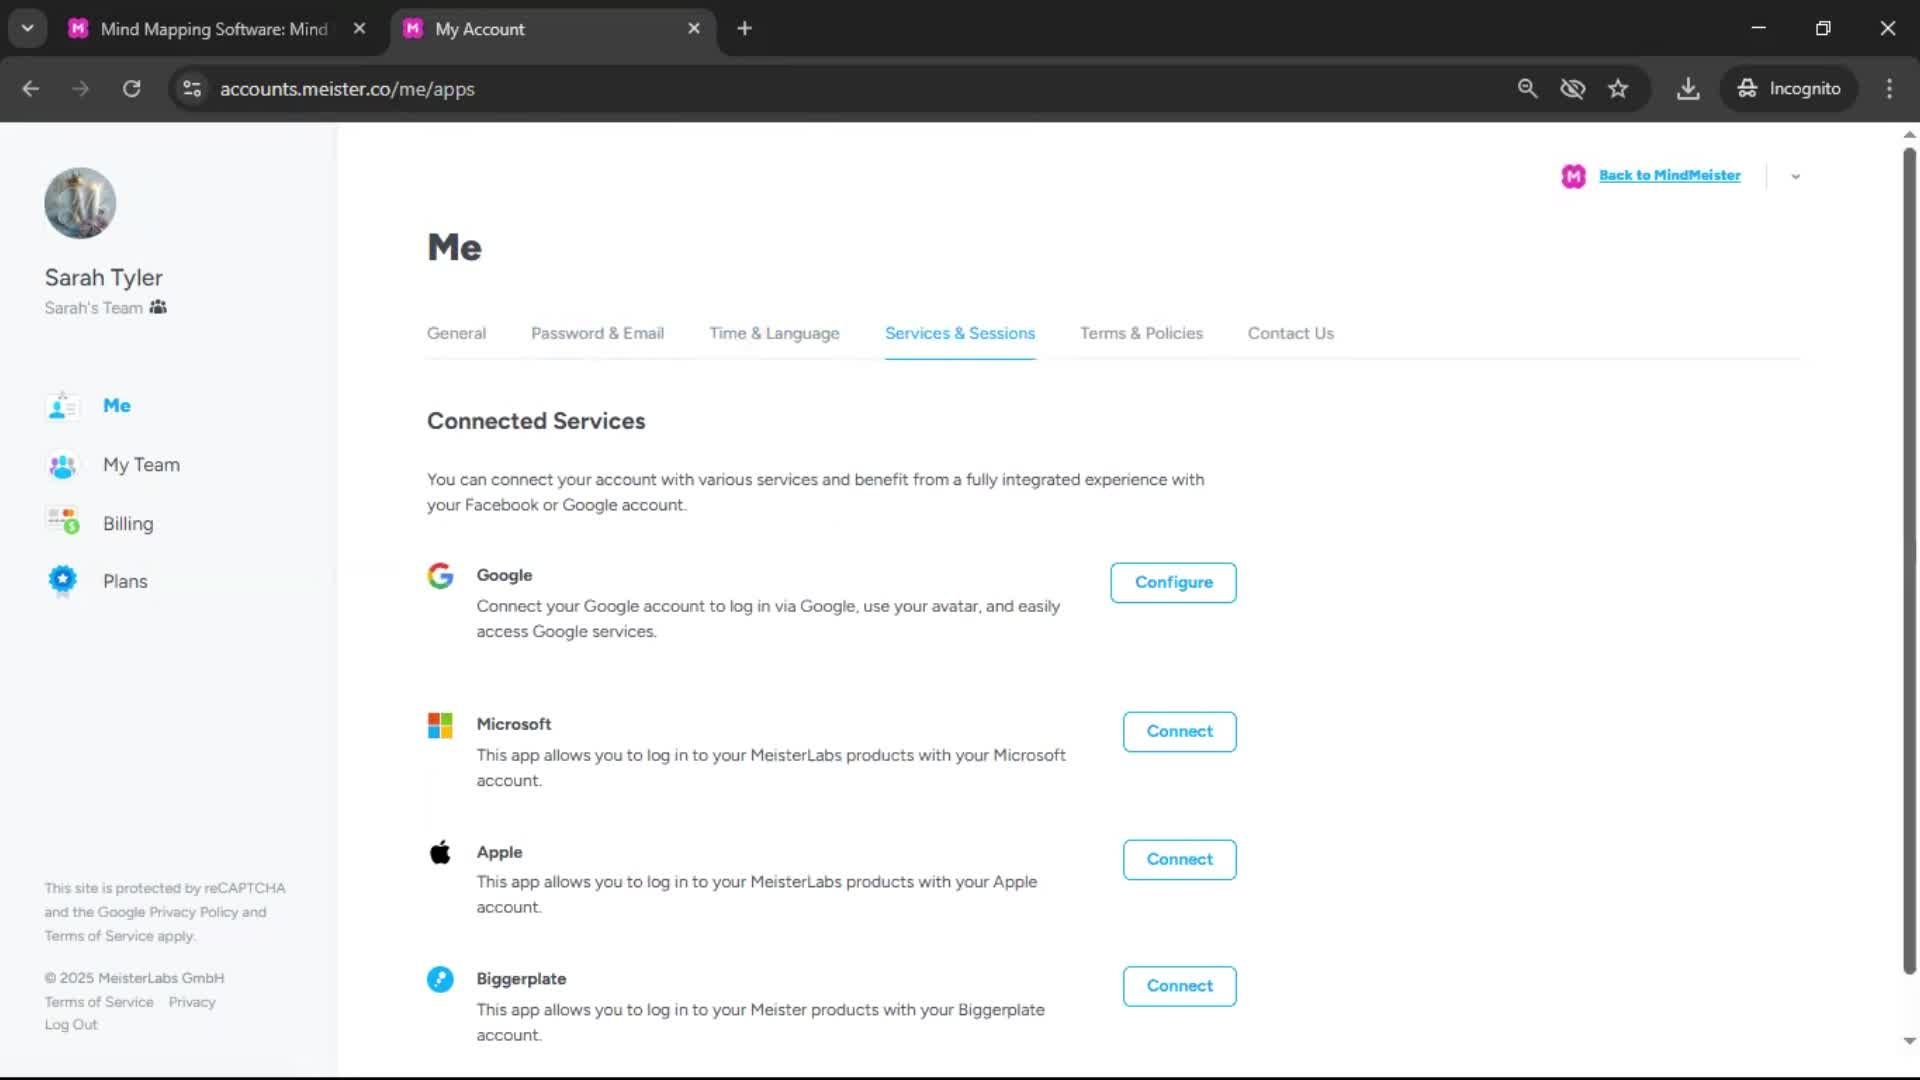Screen dimensions: 1920x1080
Task: Click Connect for Apple
Action: (1179, 860)
